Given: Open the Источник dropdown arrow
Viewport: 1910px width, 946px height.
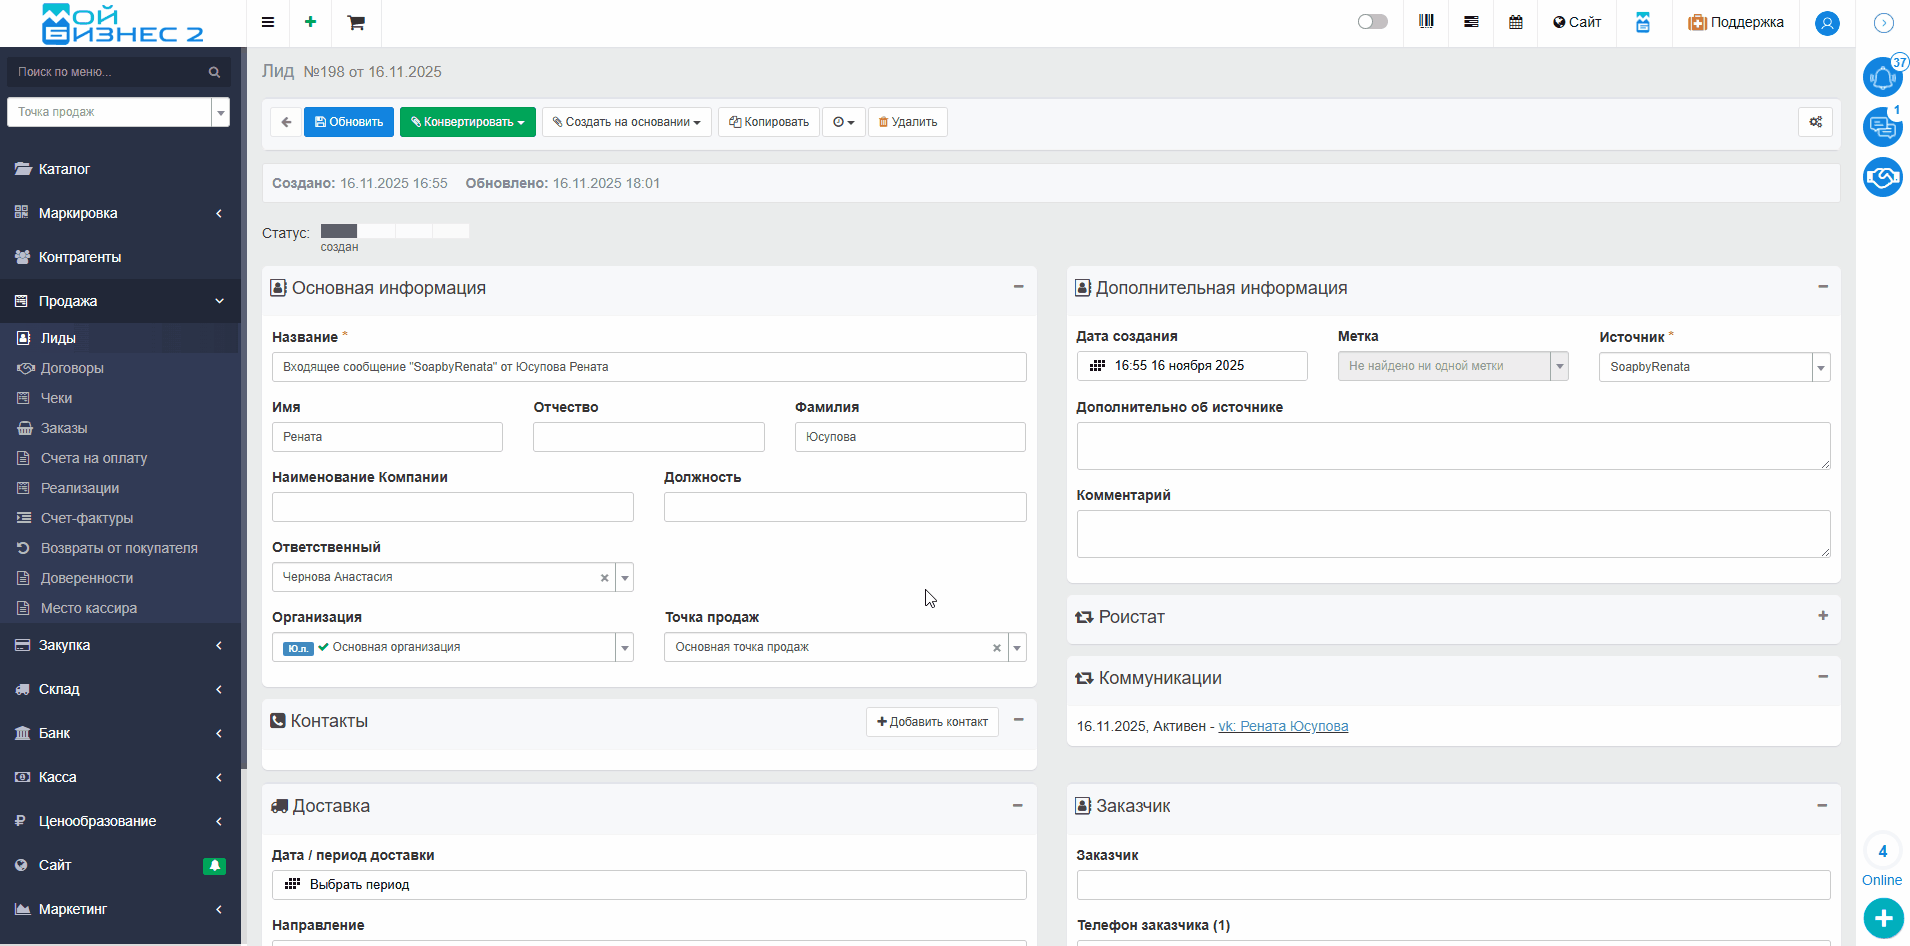Looking at the screenshot, I should pos(1821,367).
